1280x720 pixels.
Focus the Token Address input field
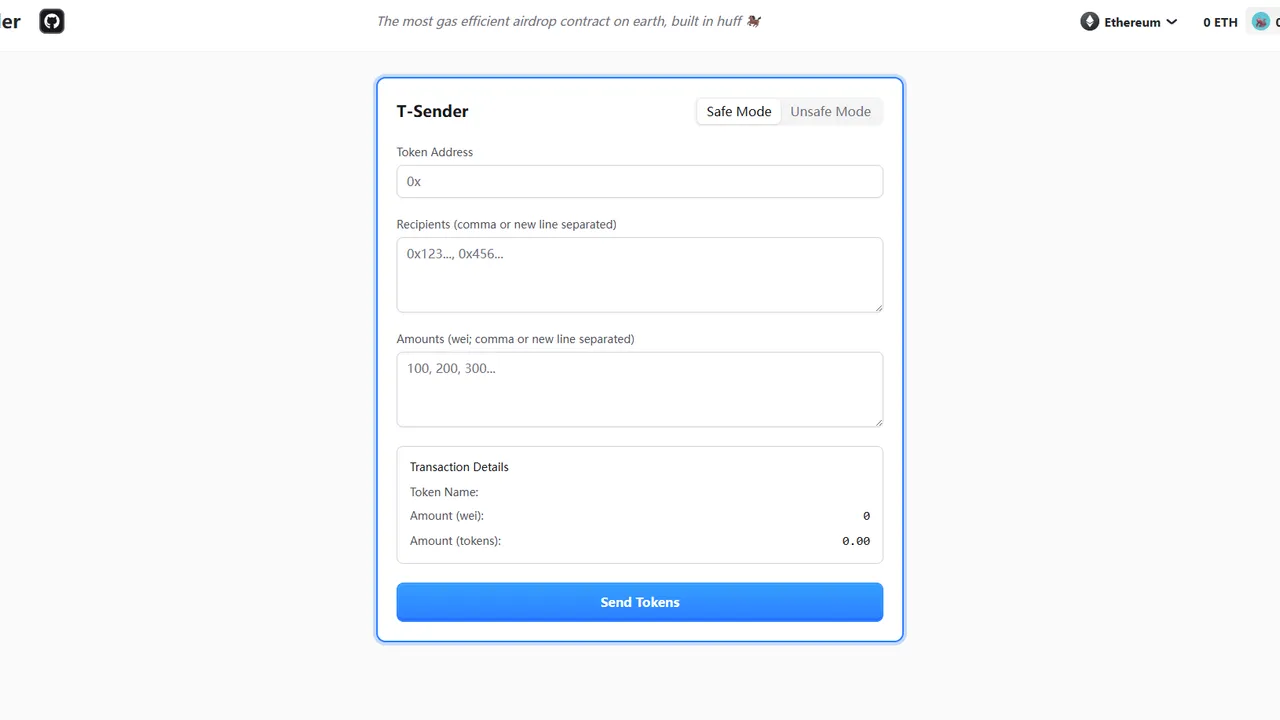pos(639,181)
